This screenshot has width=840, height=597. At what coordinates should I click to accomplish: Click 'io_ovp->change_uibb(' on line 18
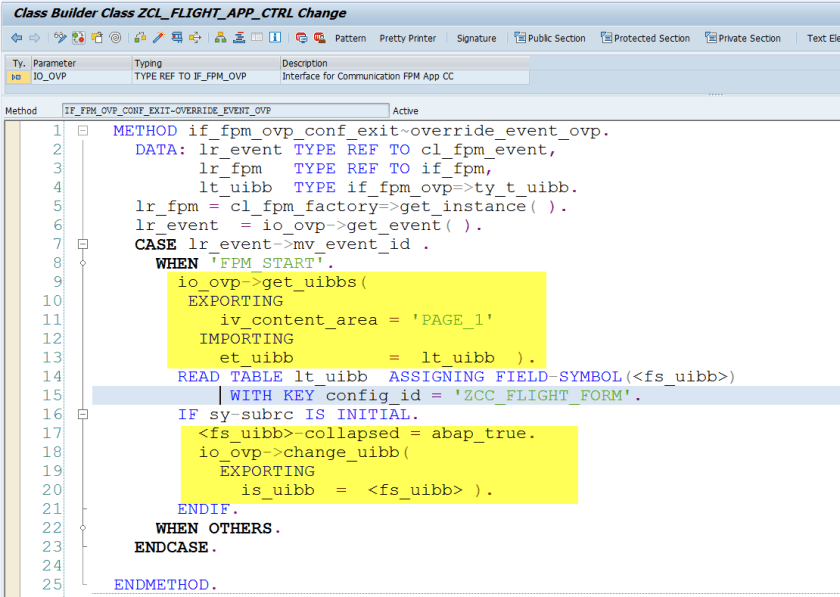(x=304, y=452)
